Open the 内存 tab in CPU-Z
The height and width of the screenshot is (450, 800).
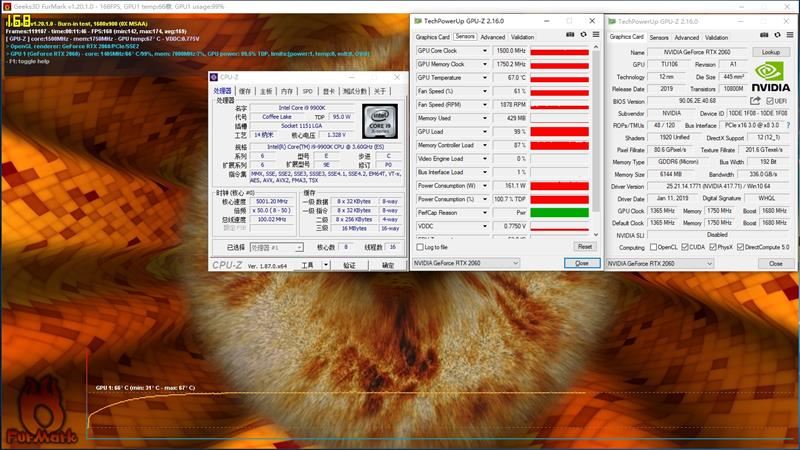pos(287,91)
